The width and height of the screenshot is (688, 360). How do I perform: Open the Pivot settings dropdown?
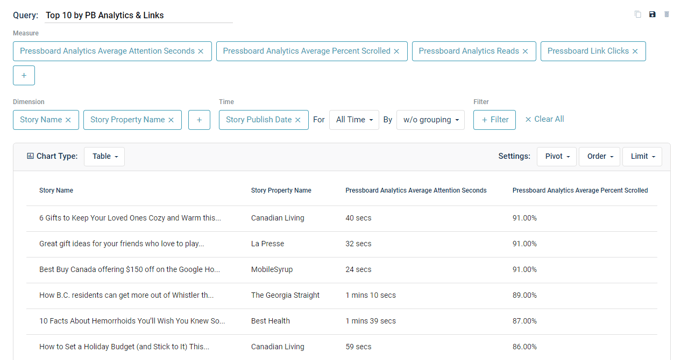tap(557, 156)
